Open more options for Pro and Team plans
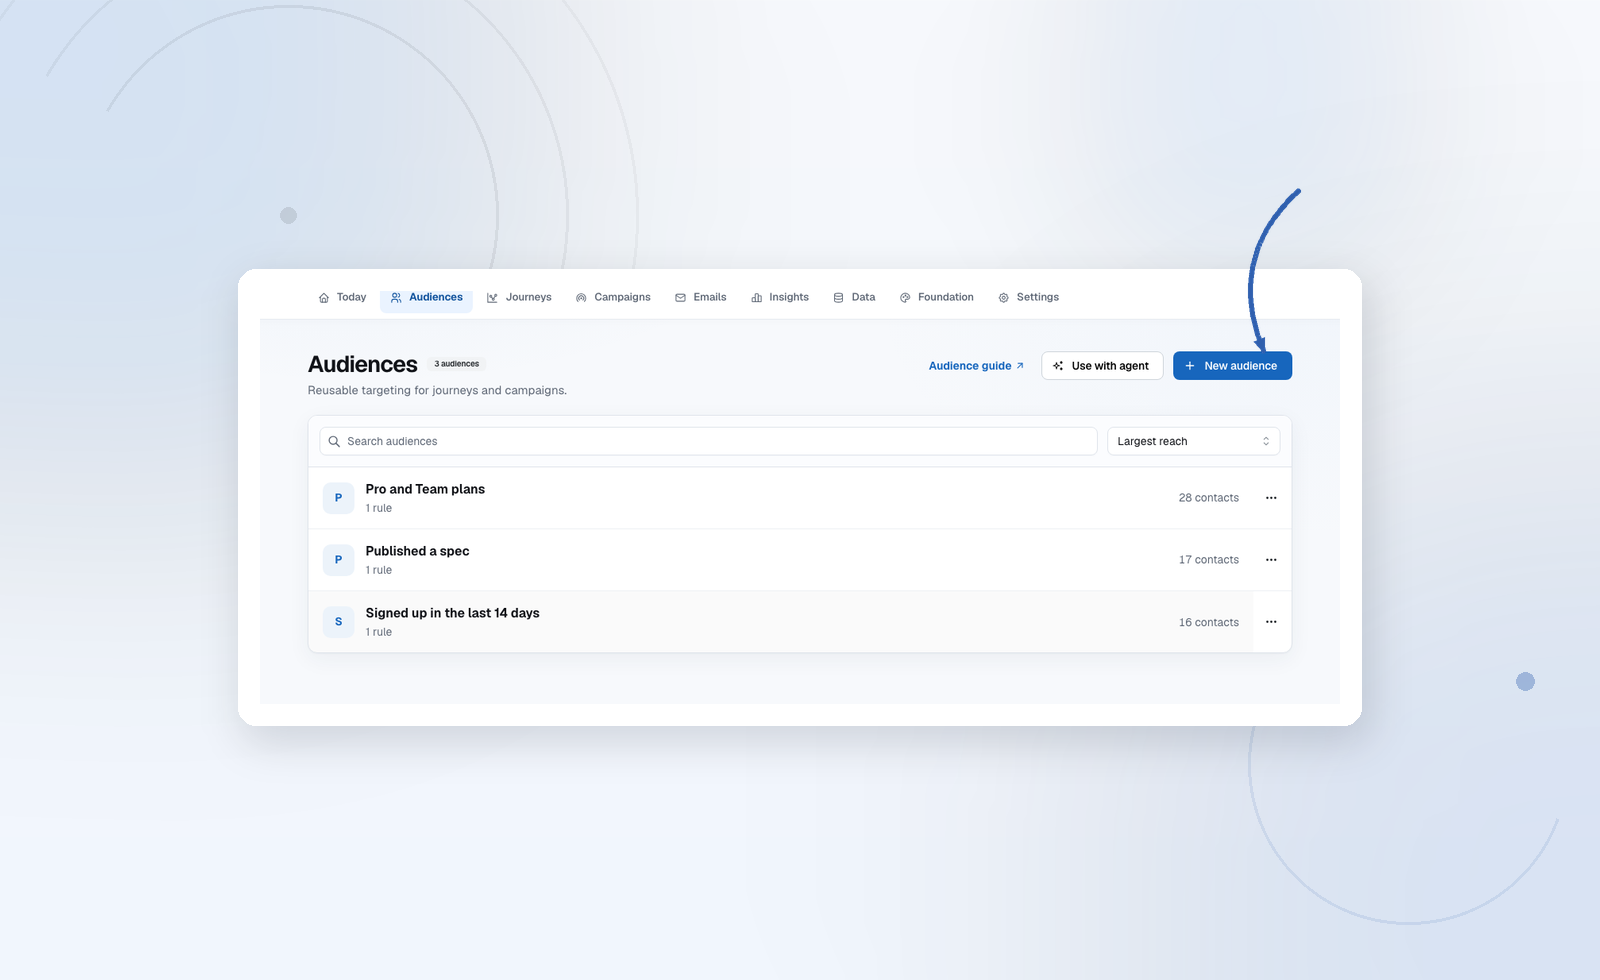Screen dimensions: 1600x980 coord(1271,498)
